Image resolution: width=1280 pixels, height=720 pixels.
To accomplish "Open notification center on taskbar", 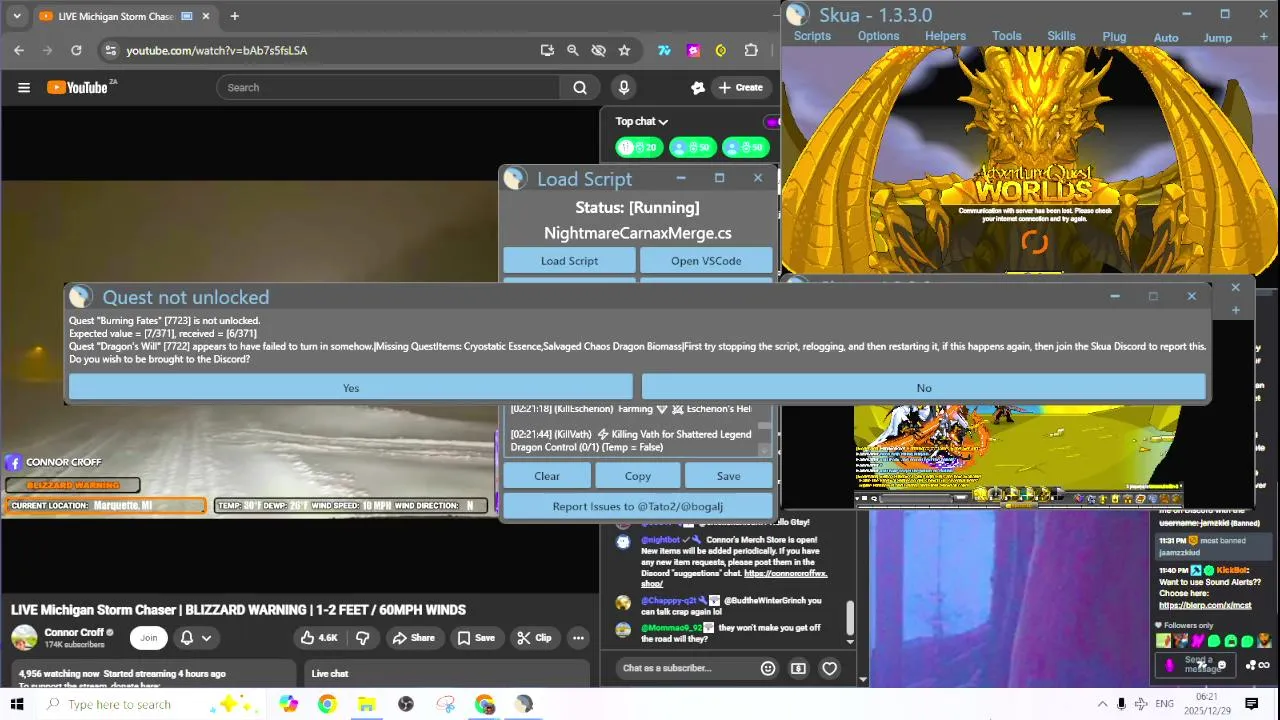I will [x=1252, y=704].
